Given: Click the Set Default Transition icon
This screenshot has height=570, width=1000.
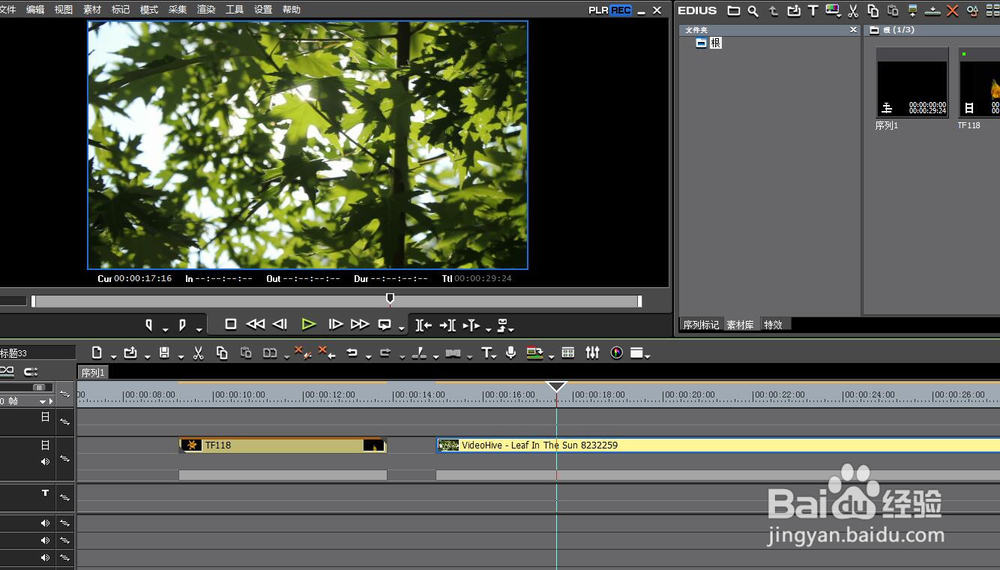Looking at the screenshot, I should pyautogui.click(x=453, y=353).
